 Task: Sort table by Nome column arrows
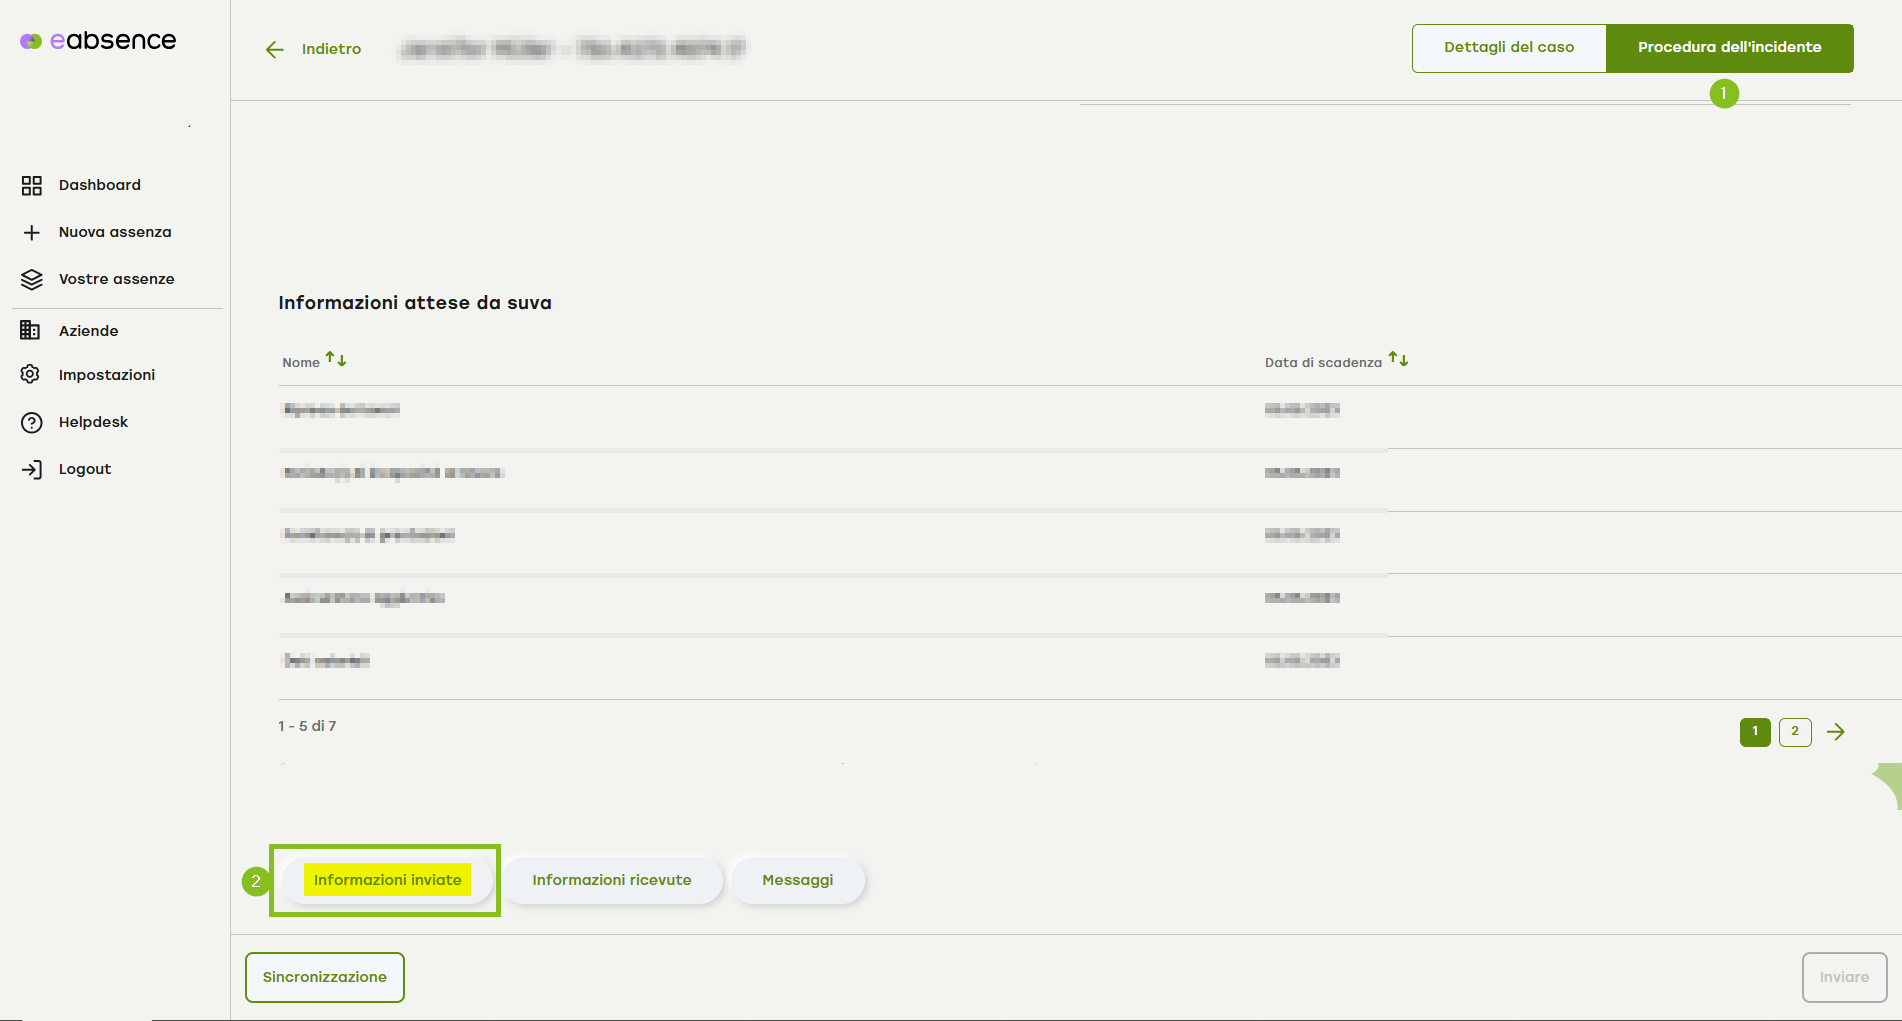(x=336, y=359)
